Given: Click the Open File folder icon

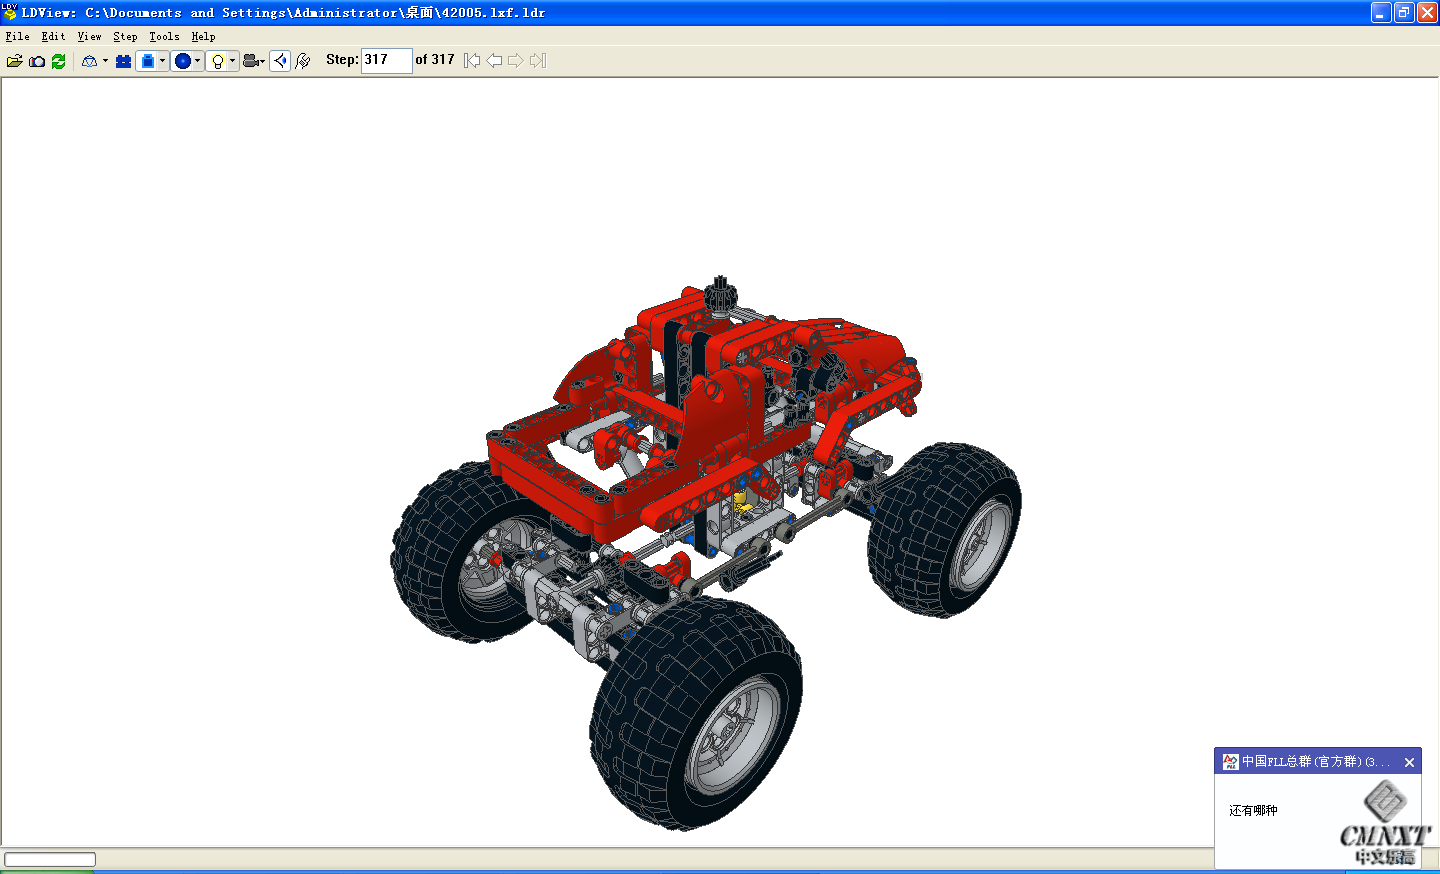Looking at the screenshot, I should (x=14, y=61).
